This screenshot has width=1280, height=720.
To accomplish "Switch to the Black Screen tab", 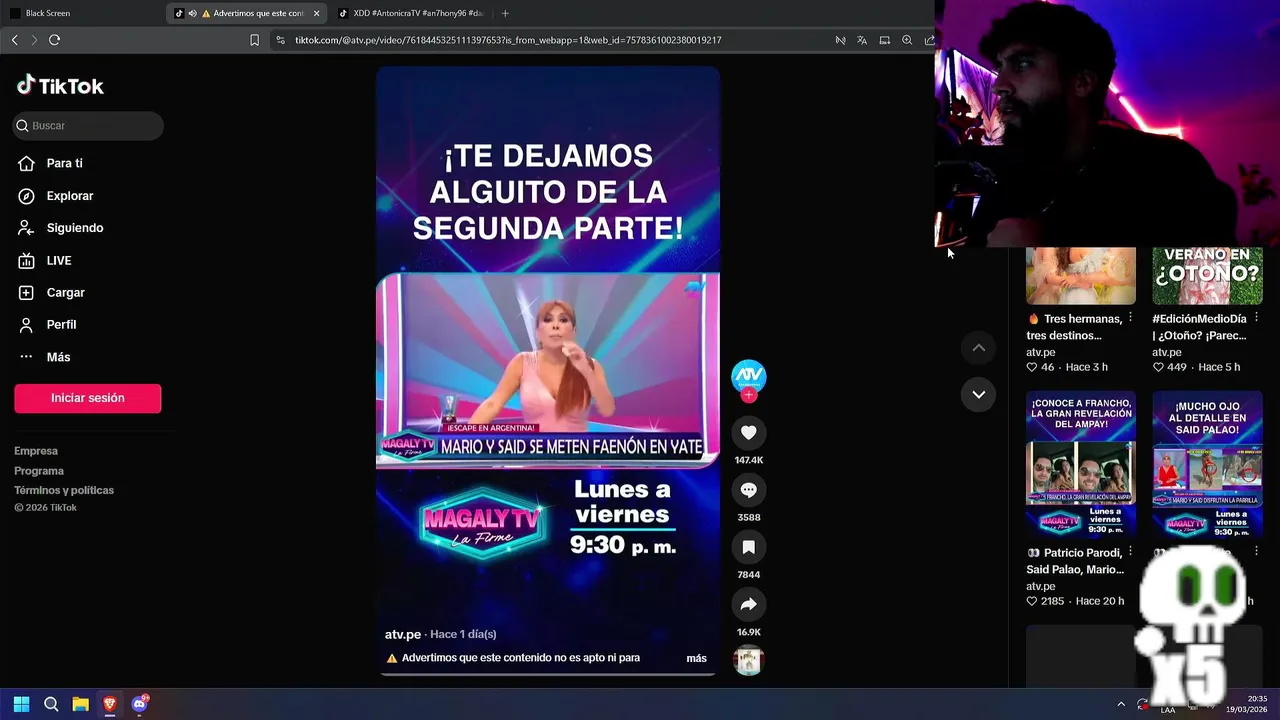I will pos(82,13).
